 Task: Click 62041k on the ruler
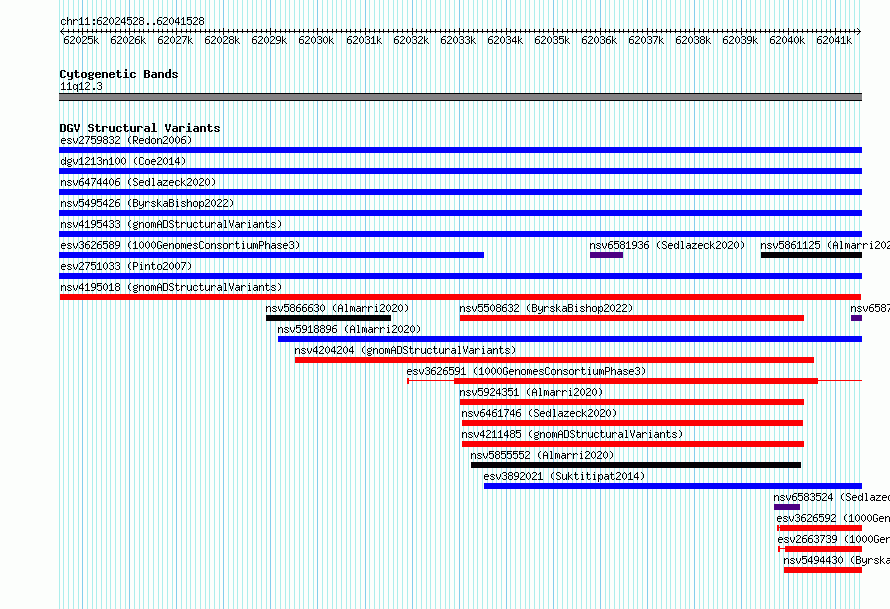coord(834,40)
